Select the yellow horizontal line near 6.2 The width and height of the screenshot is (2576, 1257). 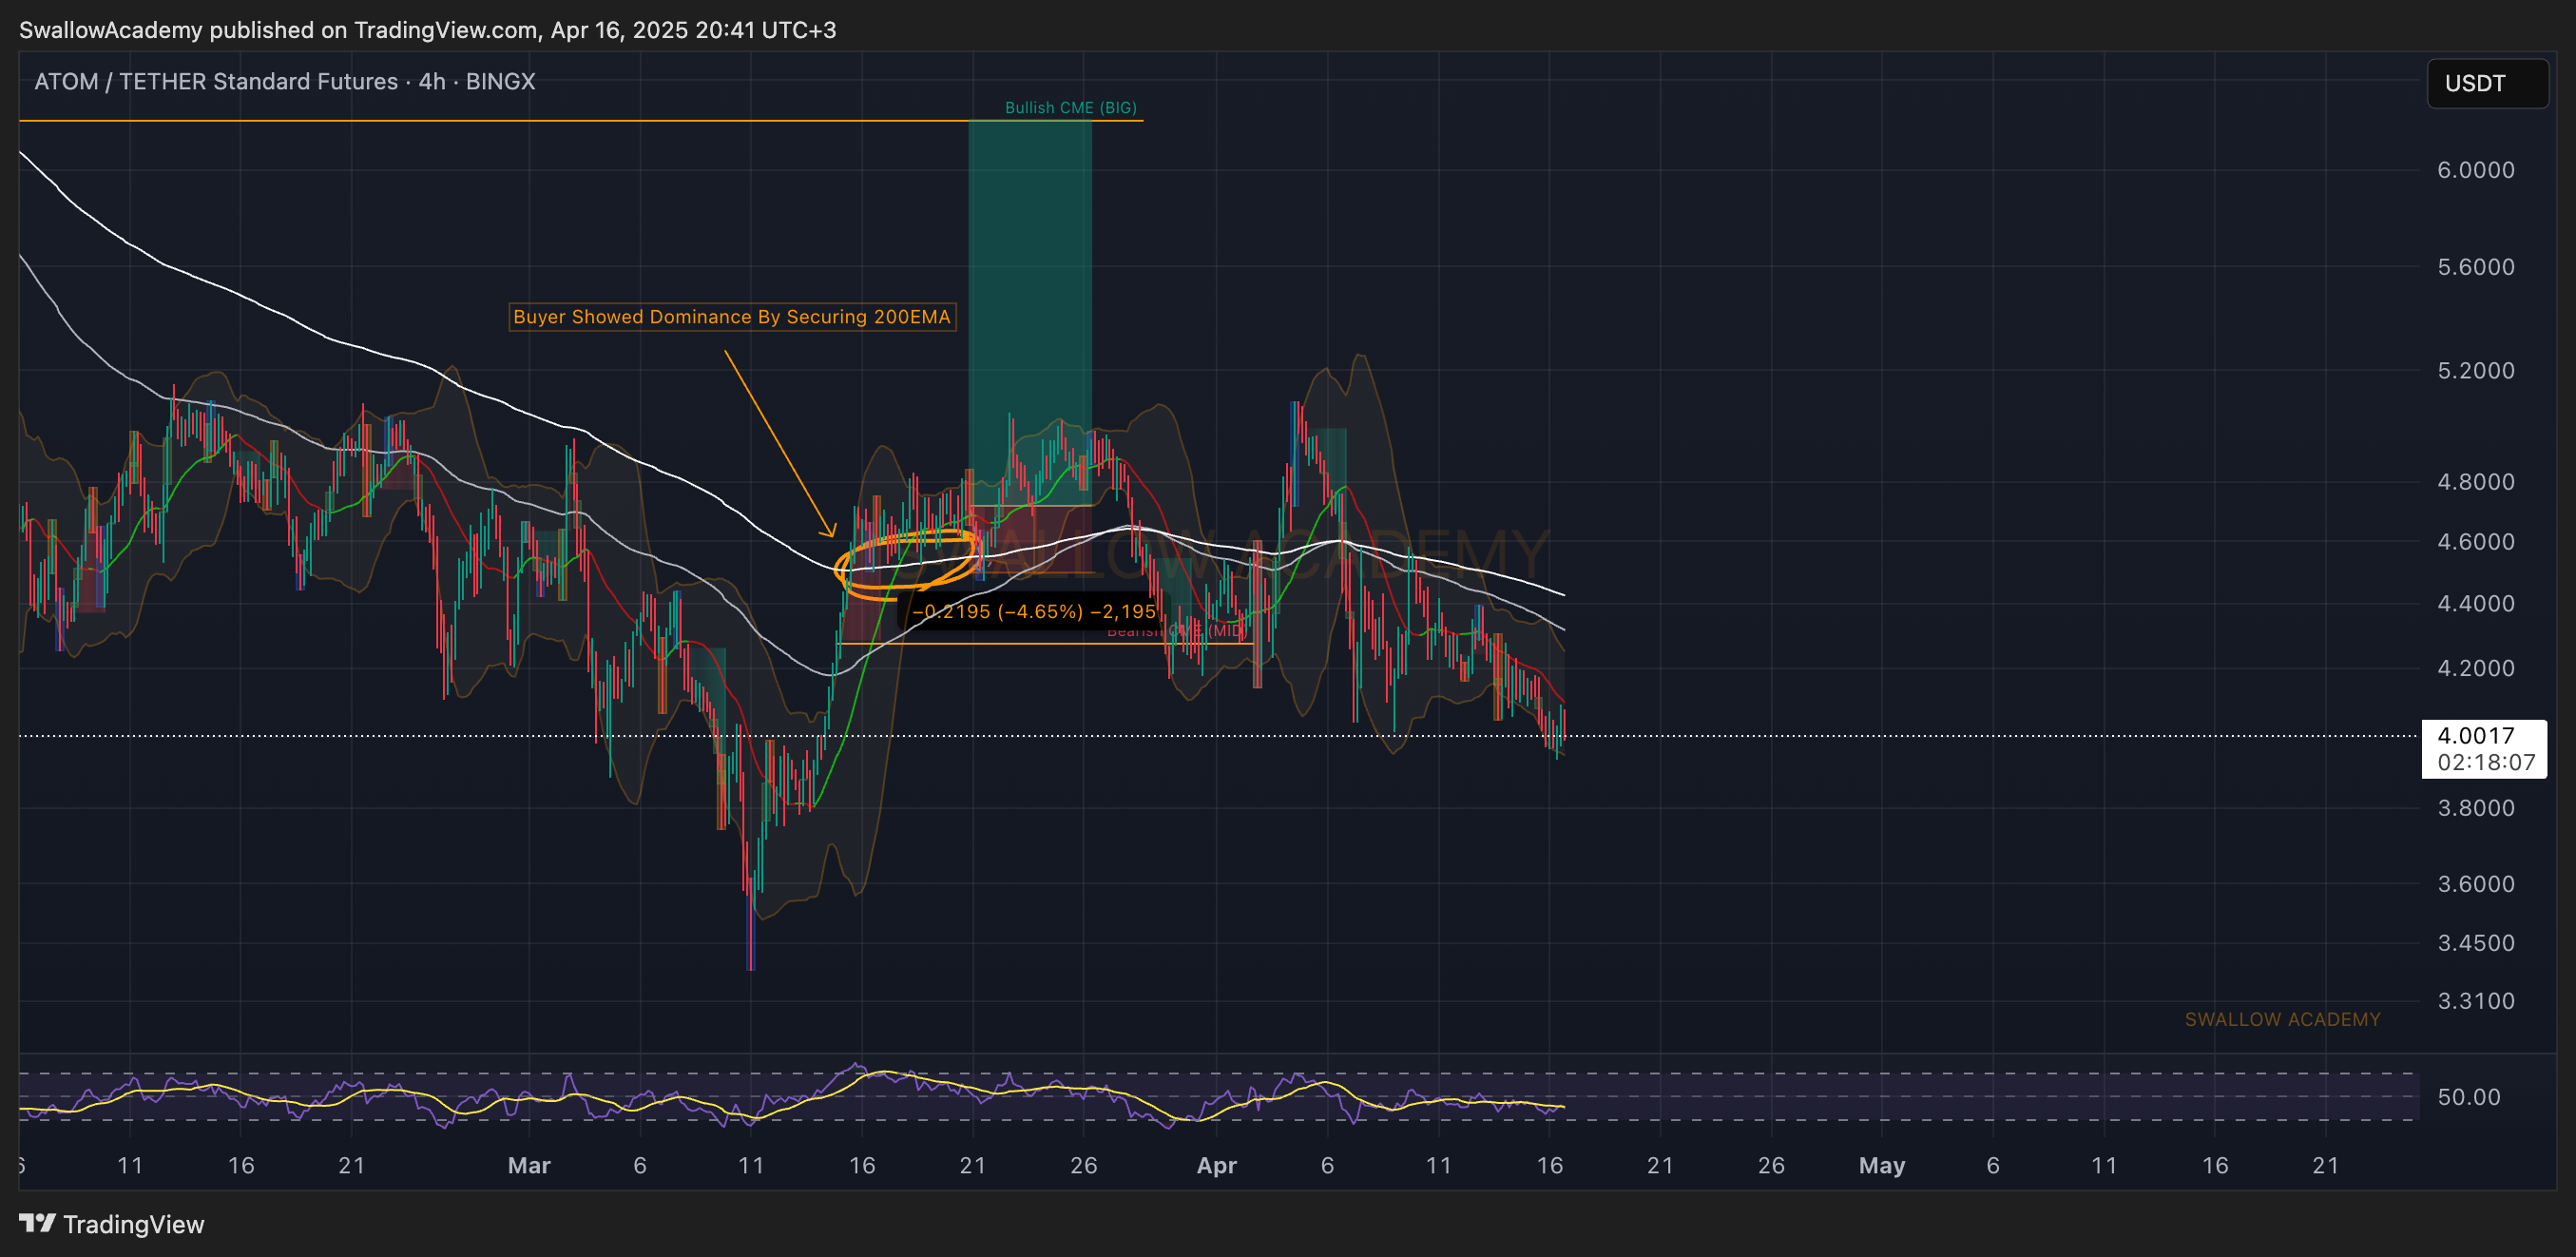click(580, 121)
